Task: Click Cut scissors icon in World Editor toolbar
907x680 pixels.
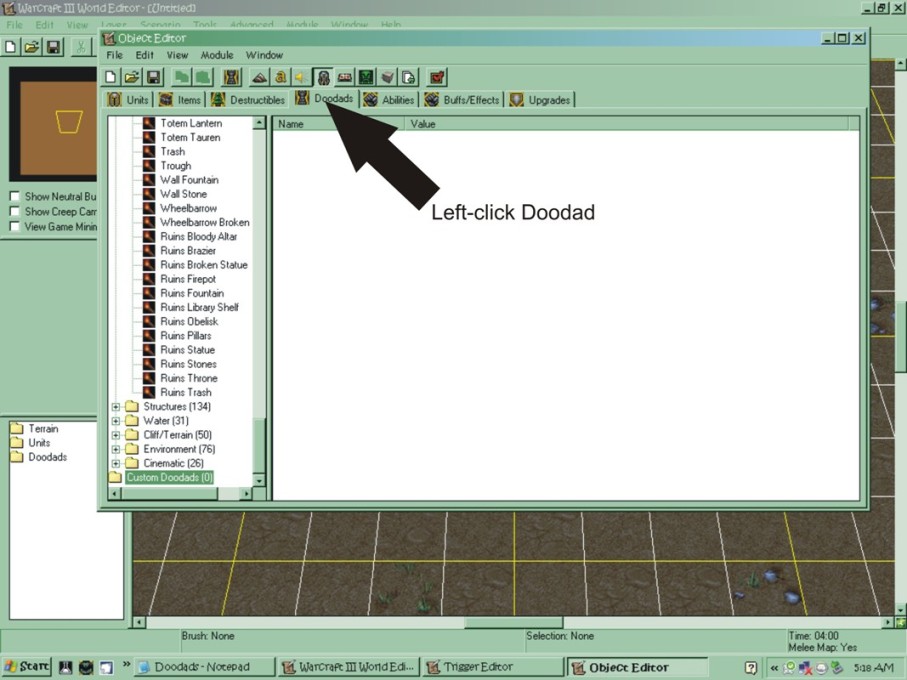Action: tap(81, 47)
